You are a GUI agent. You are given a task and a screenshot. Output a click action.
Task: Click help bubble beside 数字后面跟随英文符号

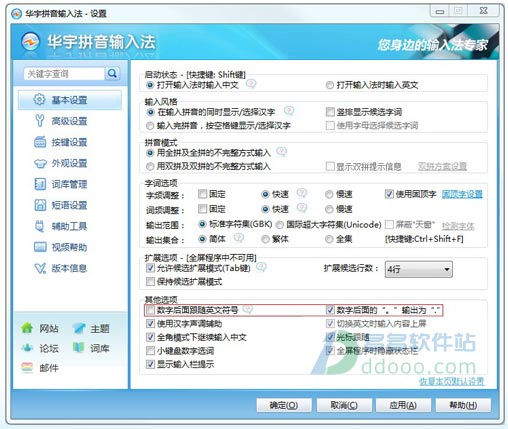tap(248, 309)
